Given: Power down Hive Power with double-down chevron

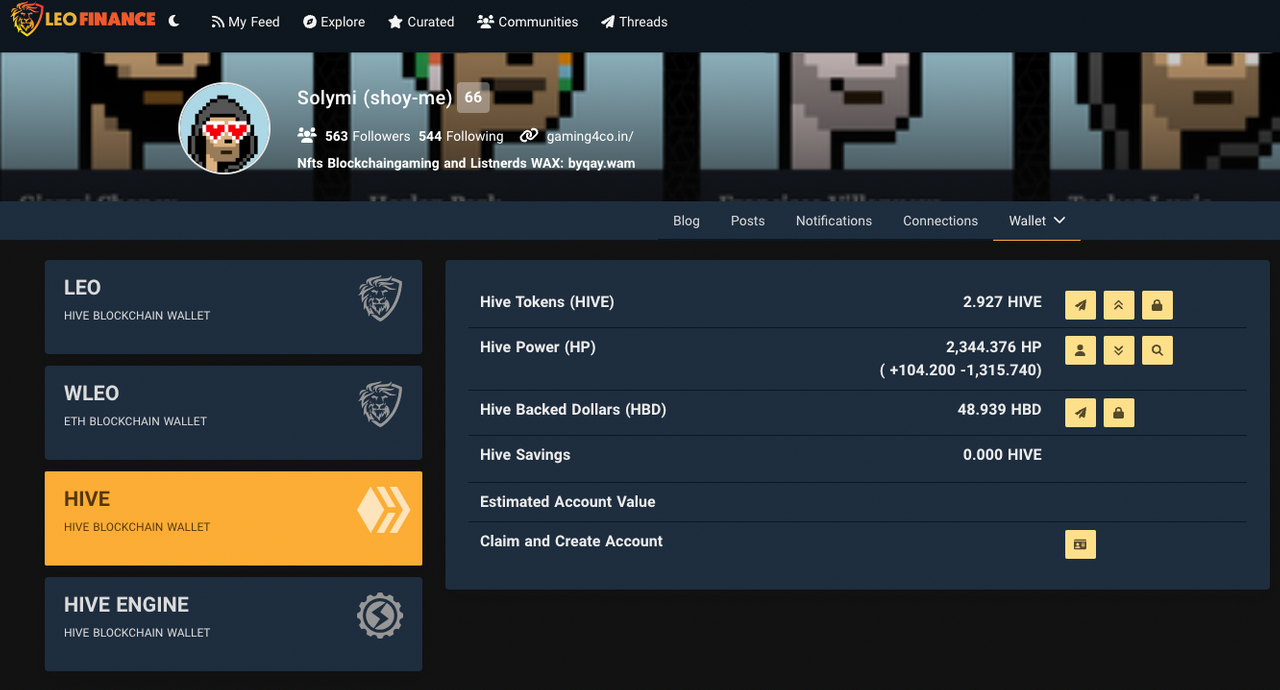Looking at the screenshot, I should pyautogui.click(x=1119, y=350).
